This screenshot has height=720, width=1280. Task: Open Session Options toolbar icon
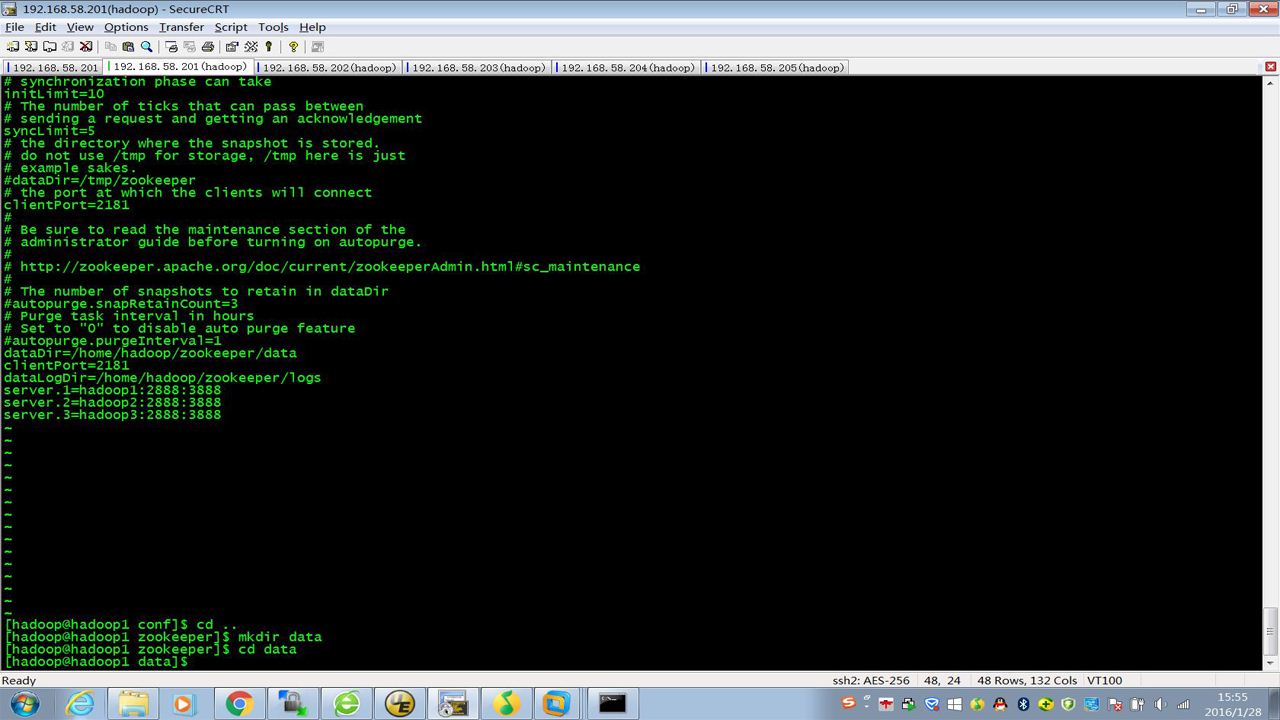232,46
